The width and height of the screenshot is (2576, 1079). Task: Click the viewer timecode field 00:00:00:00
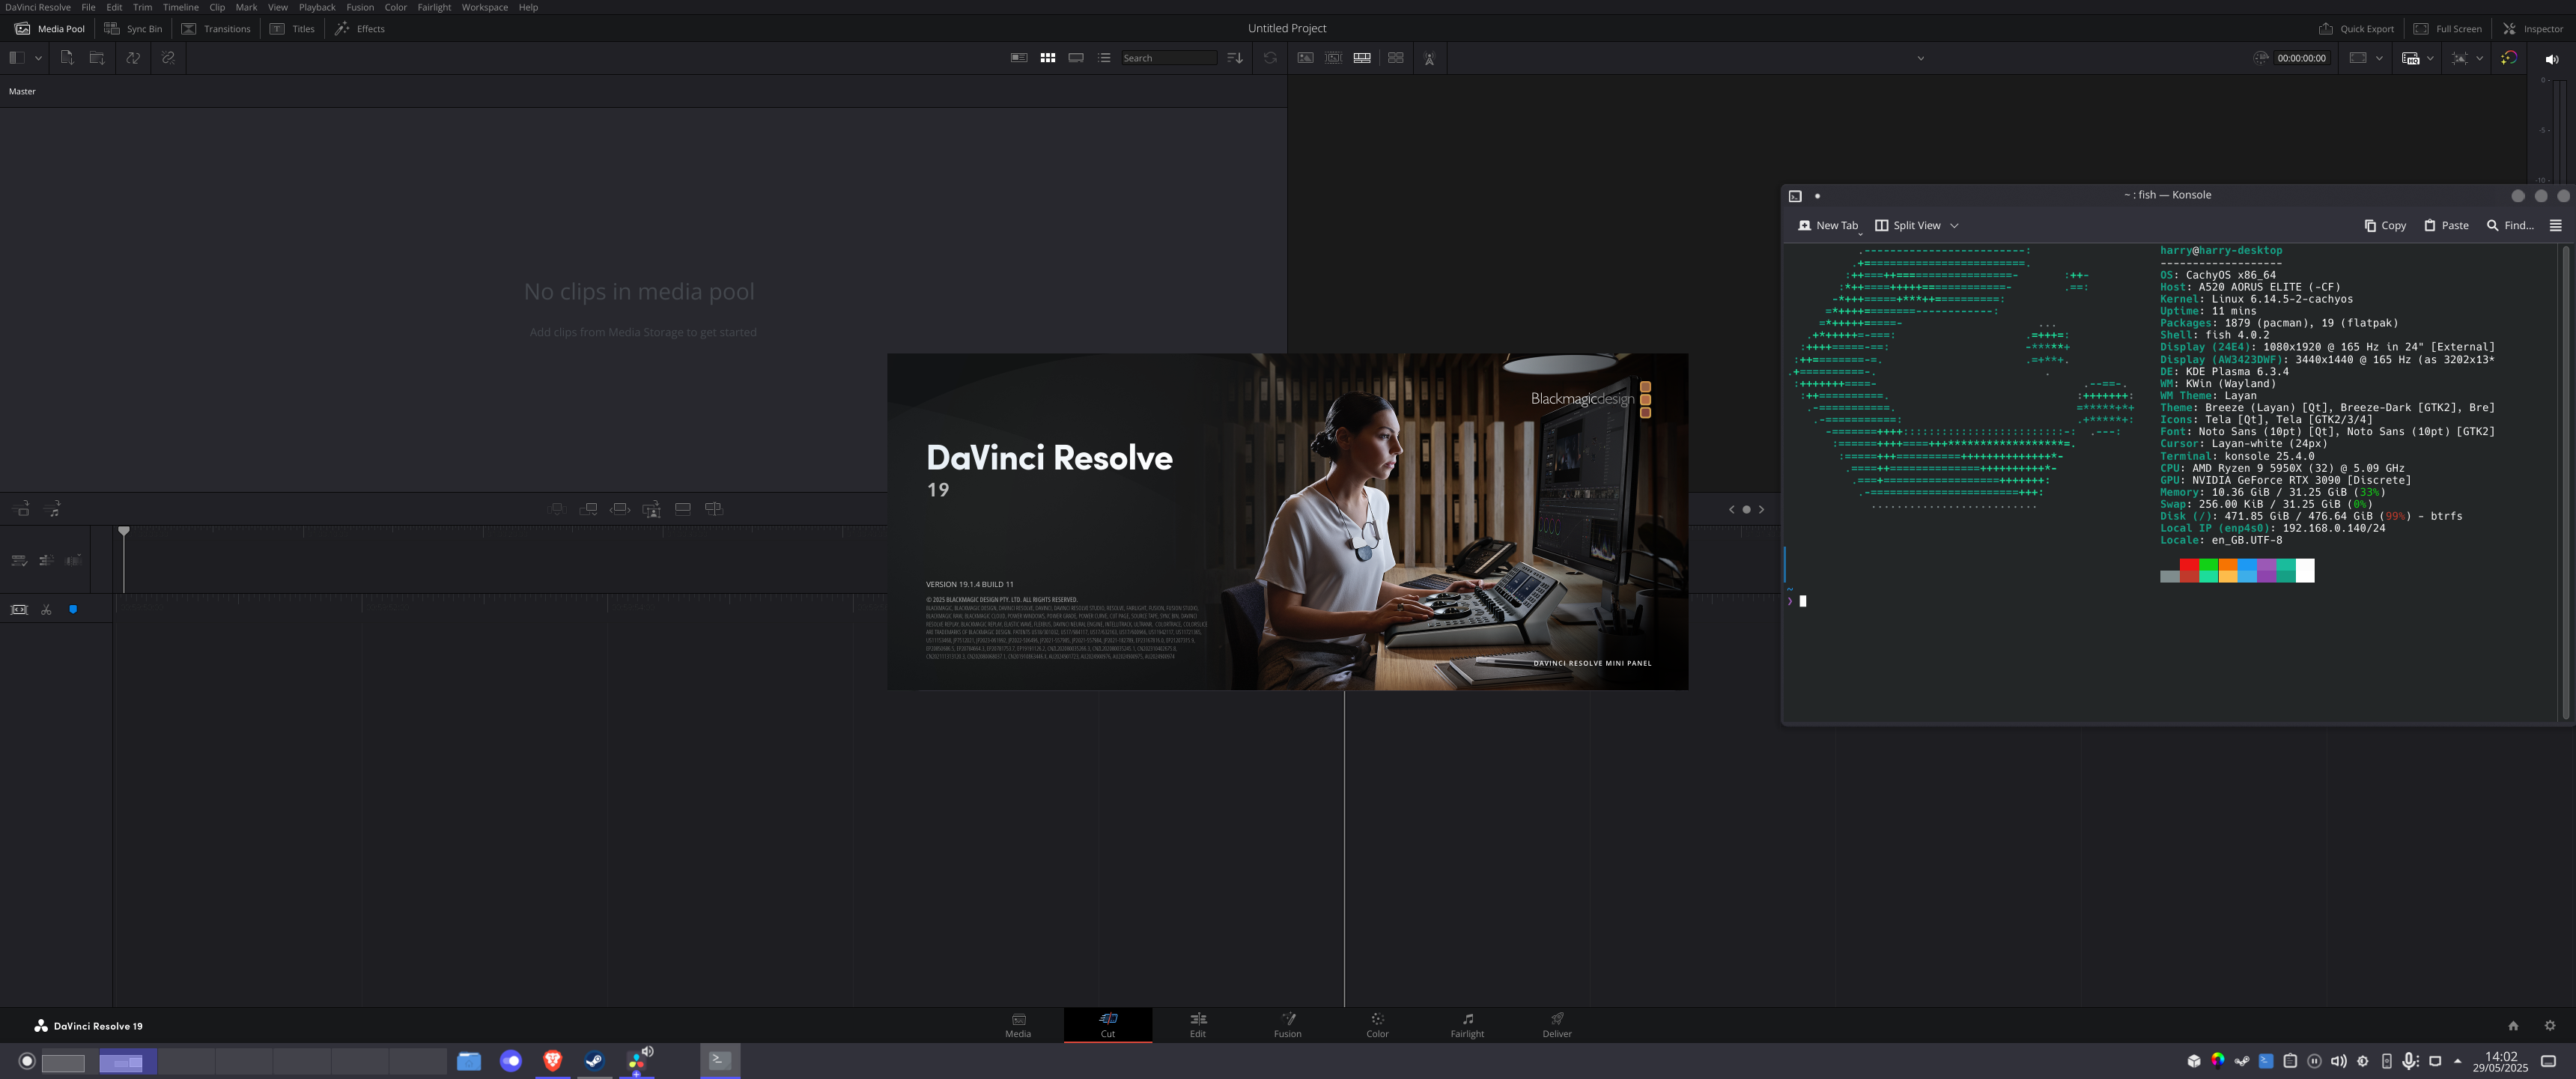(x=2301, y=58)
